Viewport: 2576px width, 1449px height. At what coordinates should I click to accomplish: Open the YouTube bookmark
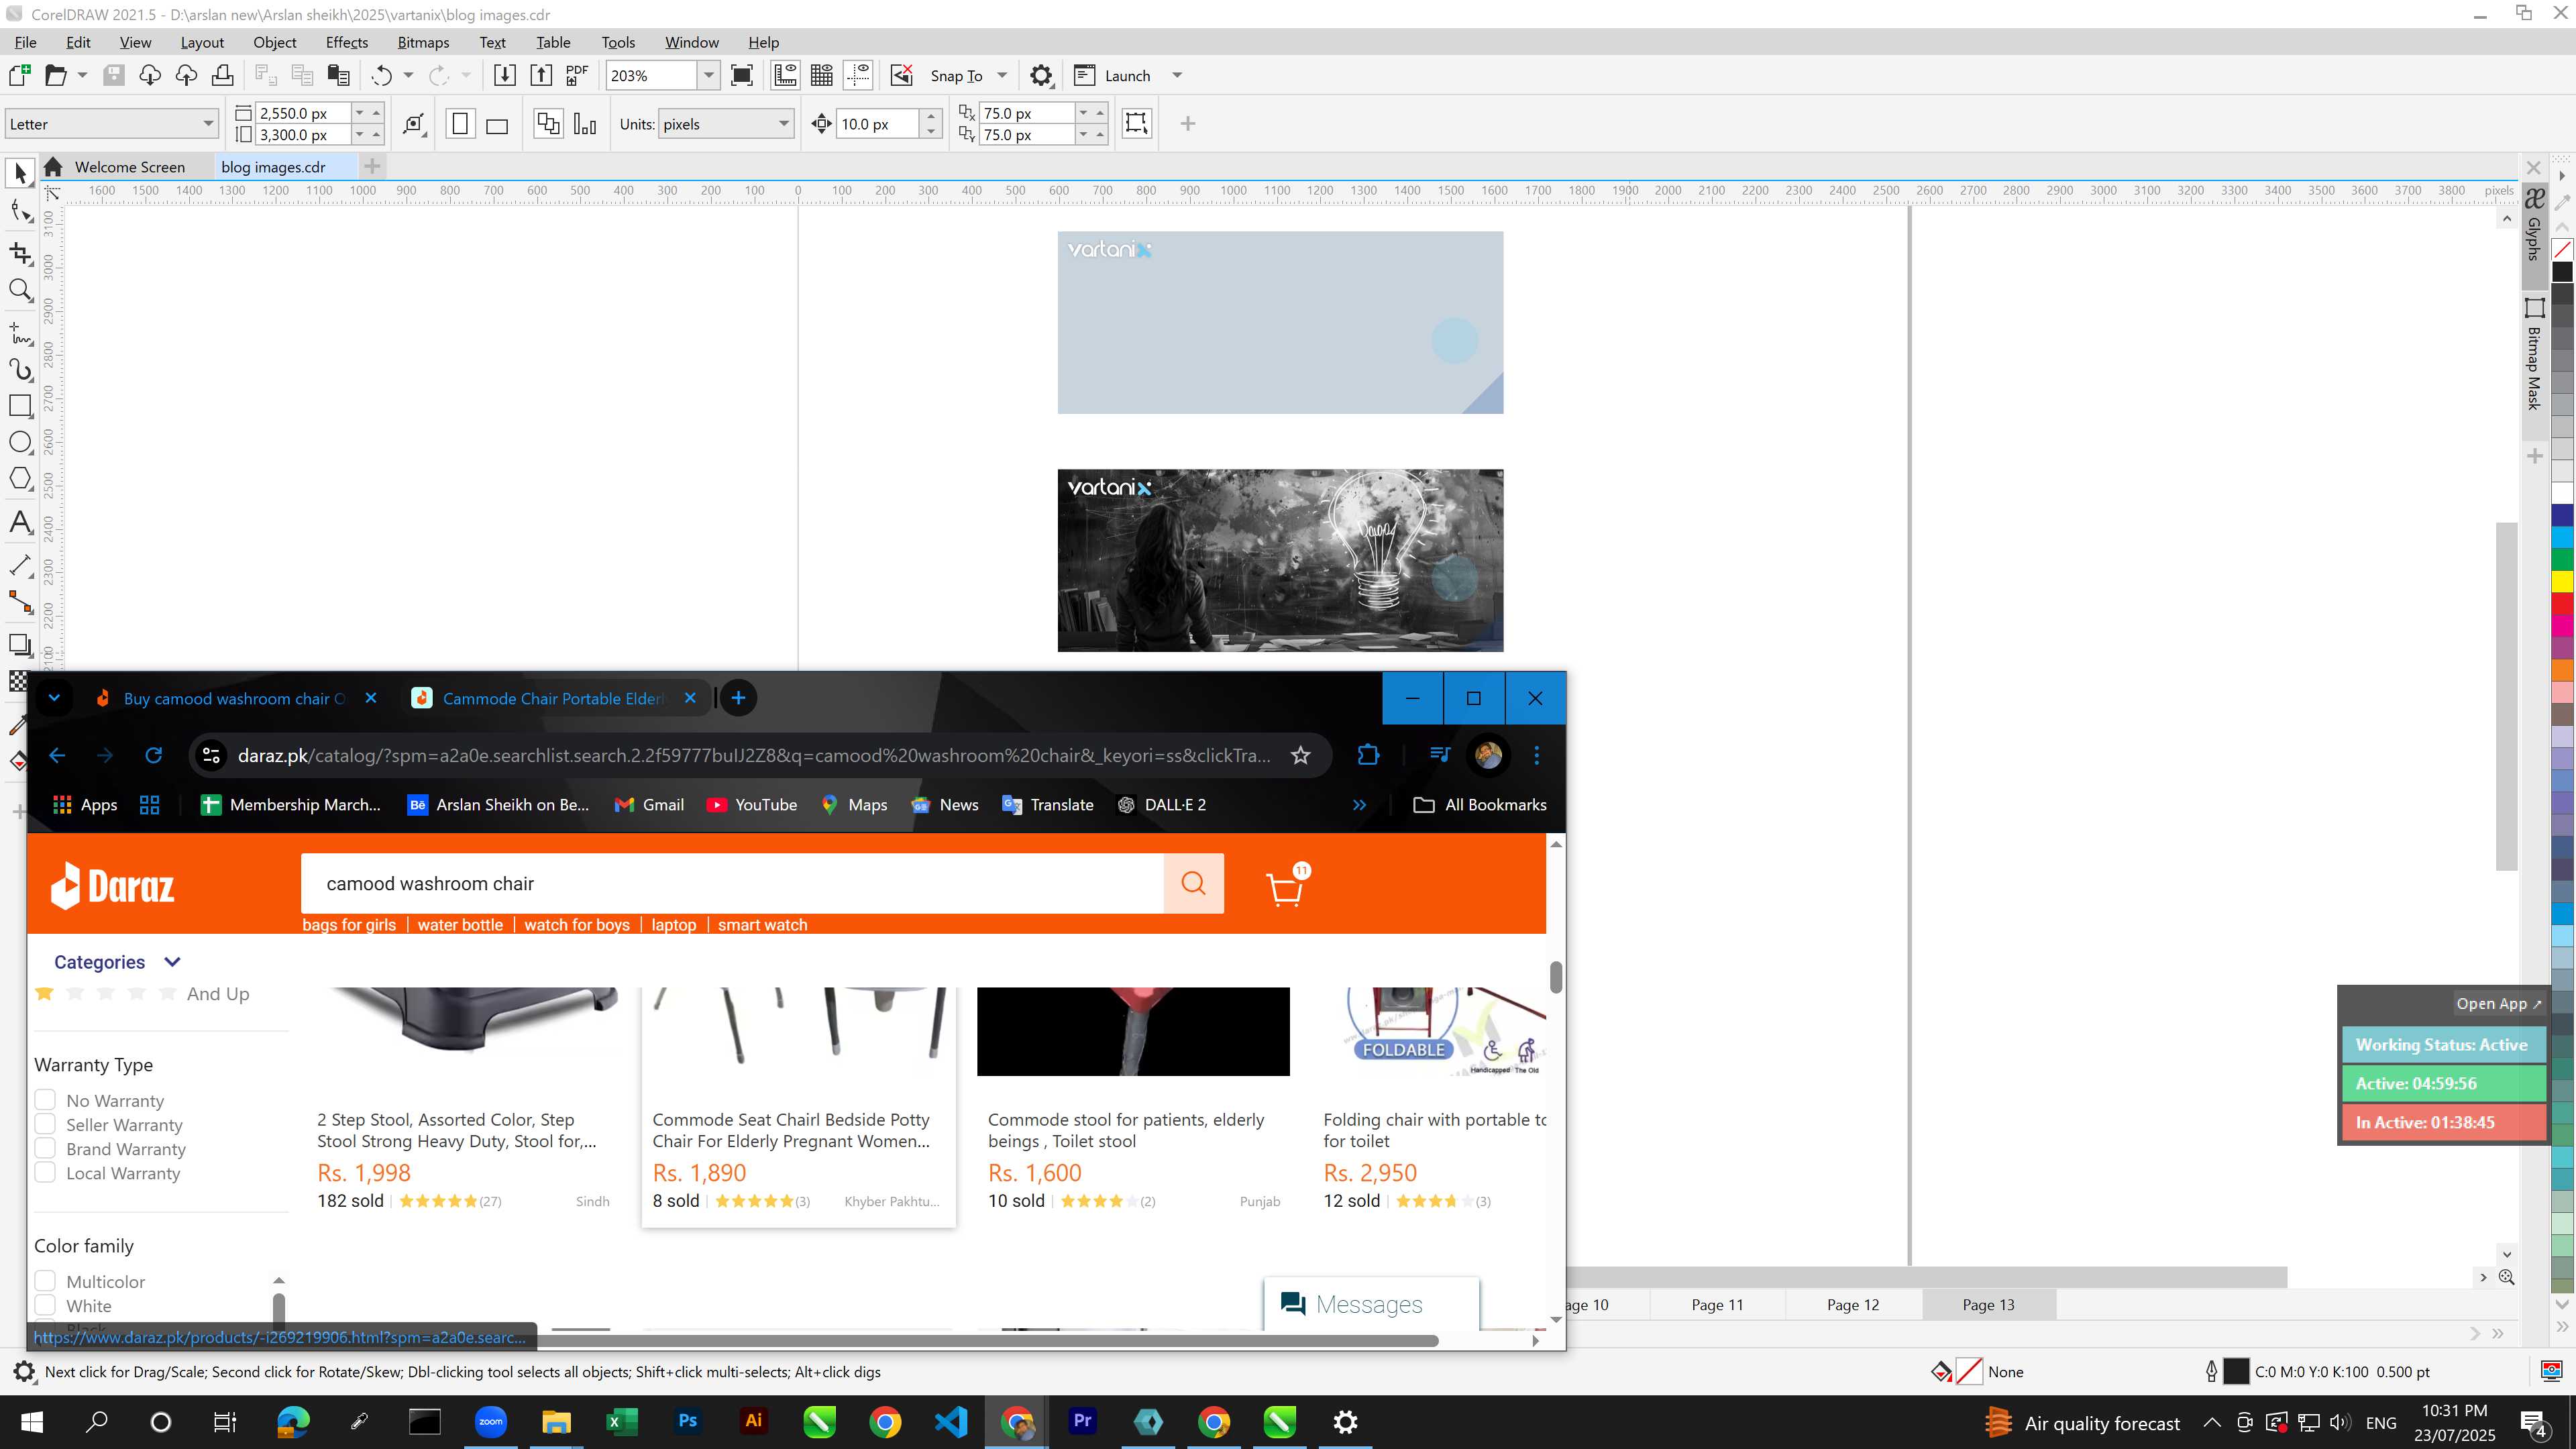[x=752, y=805]
